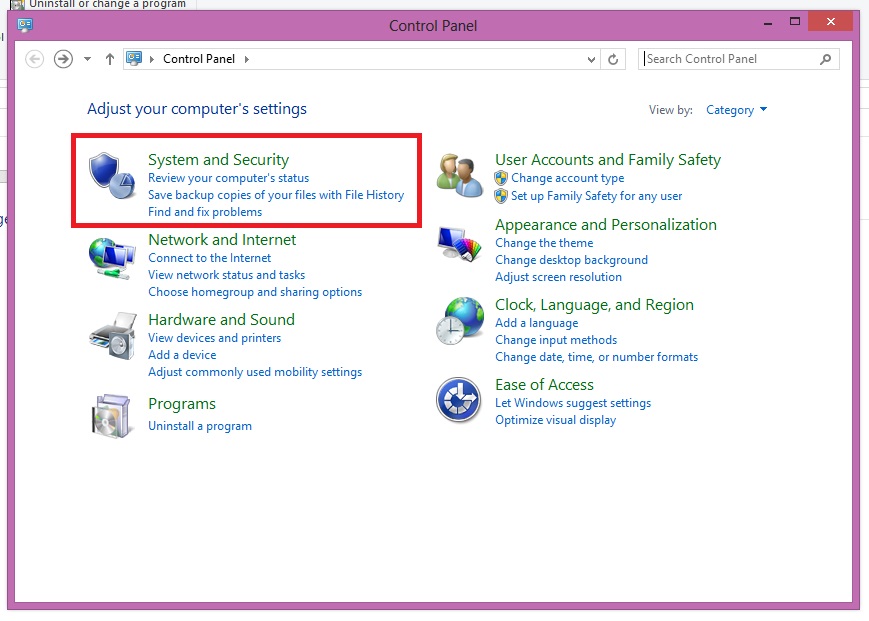The image size is (869, 621).
Task: Click UAC shield beside Change account type
Action: click(x=501, y=178)
